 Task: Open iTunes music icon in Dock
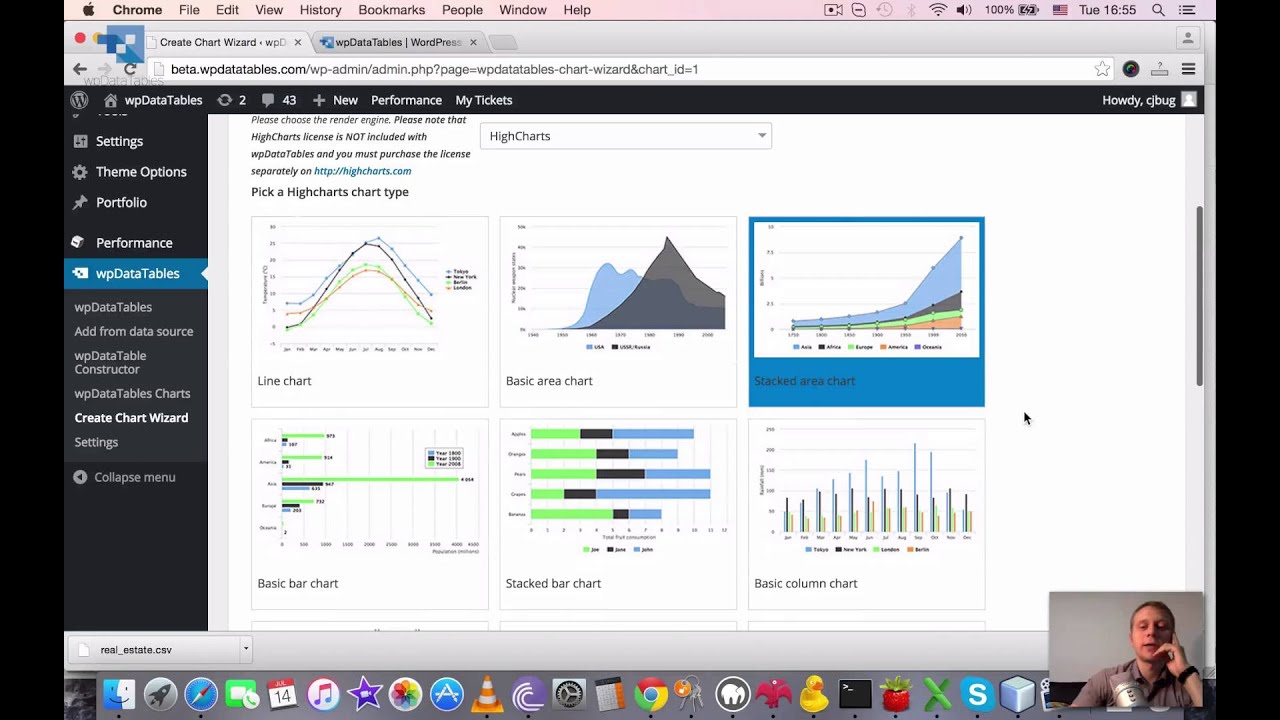pos(324,694)
